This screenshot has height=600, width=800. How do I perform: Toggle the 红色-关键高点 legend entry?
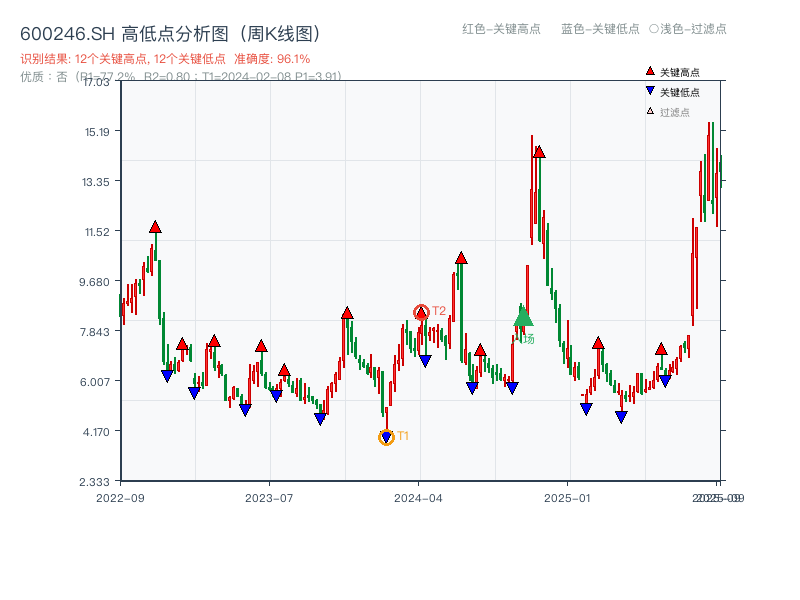click(499, 30)
